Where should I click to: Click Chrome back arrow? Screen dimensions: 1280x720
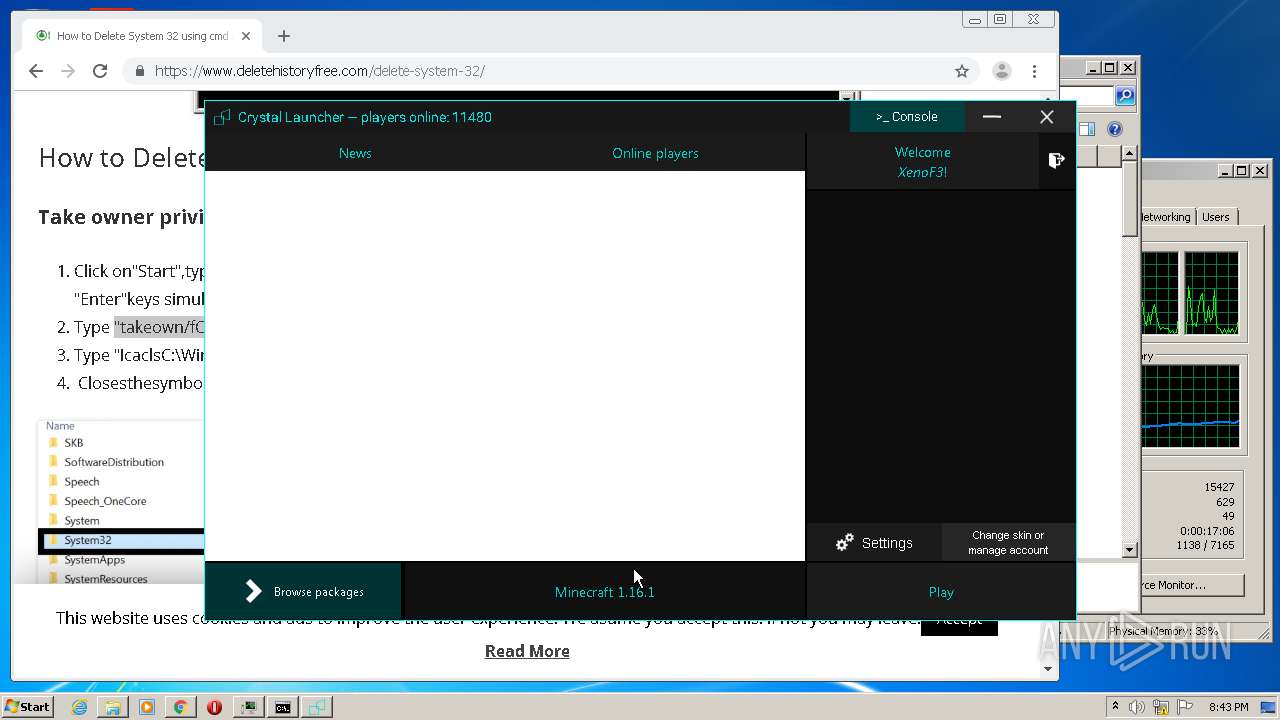tap(36, 71)
